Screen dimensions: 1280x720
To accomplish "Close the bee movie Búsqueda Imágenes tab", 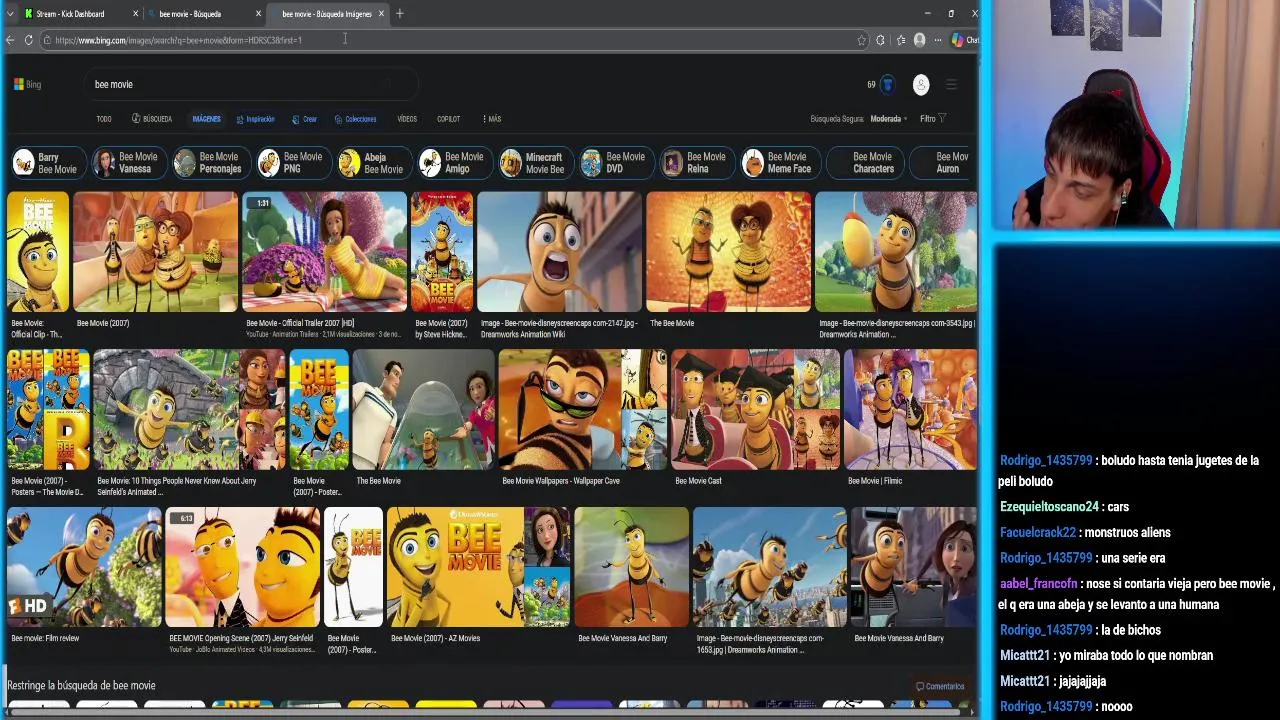I will coord(381,14).
